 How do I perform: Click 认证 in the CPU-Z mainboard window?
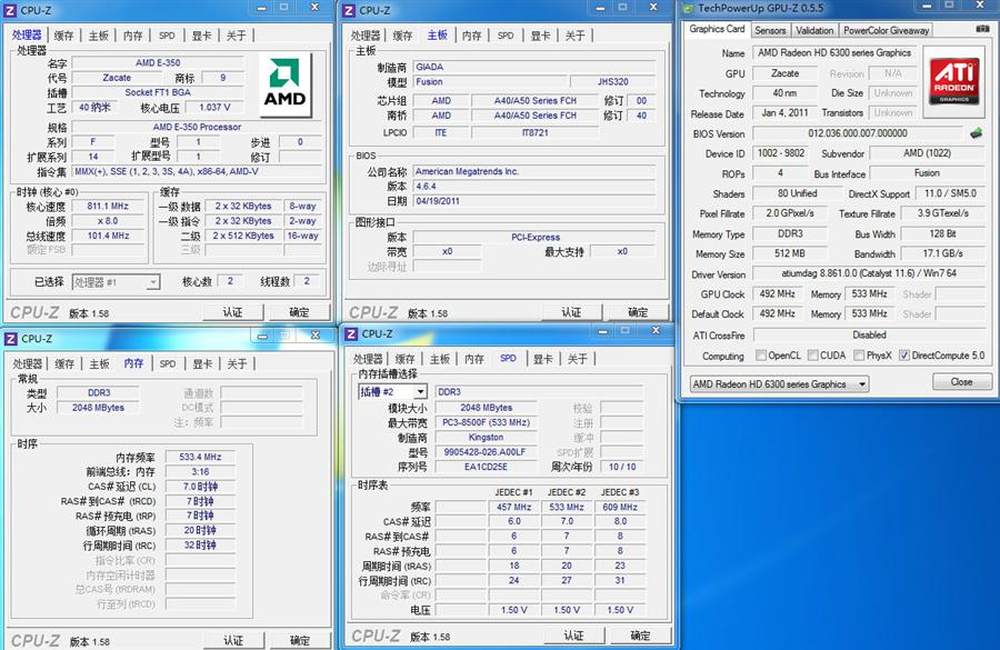click(x=571, y=313)
